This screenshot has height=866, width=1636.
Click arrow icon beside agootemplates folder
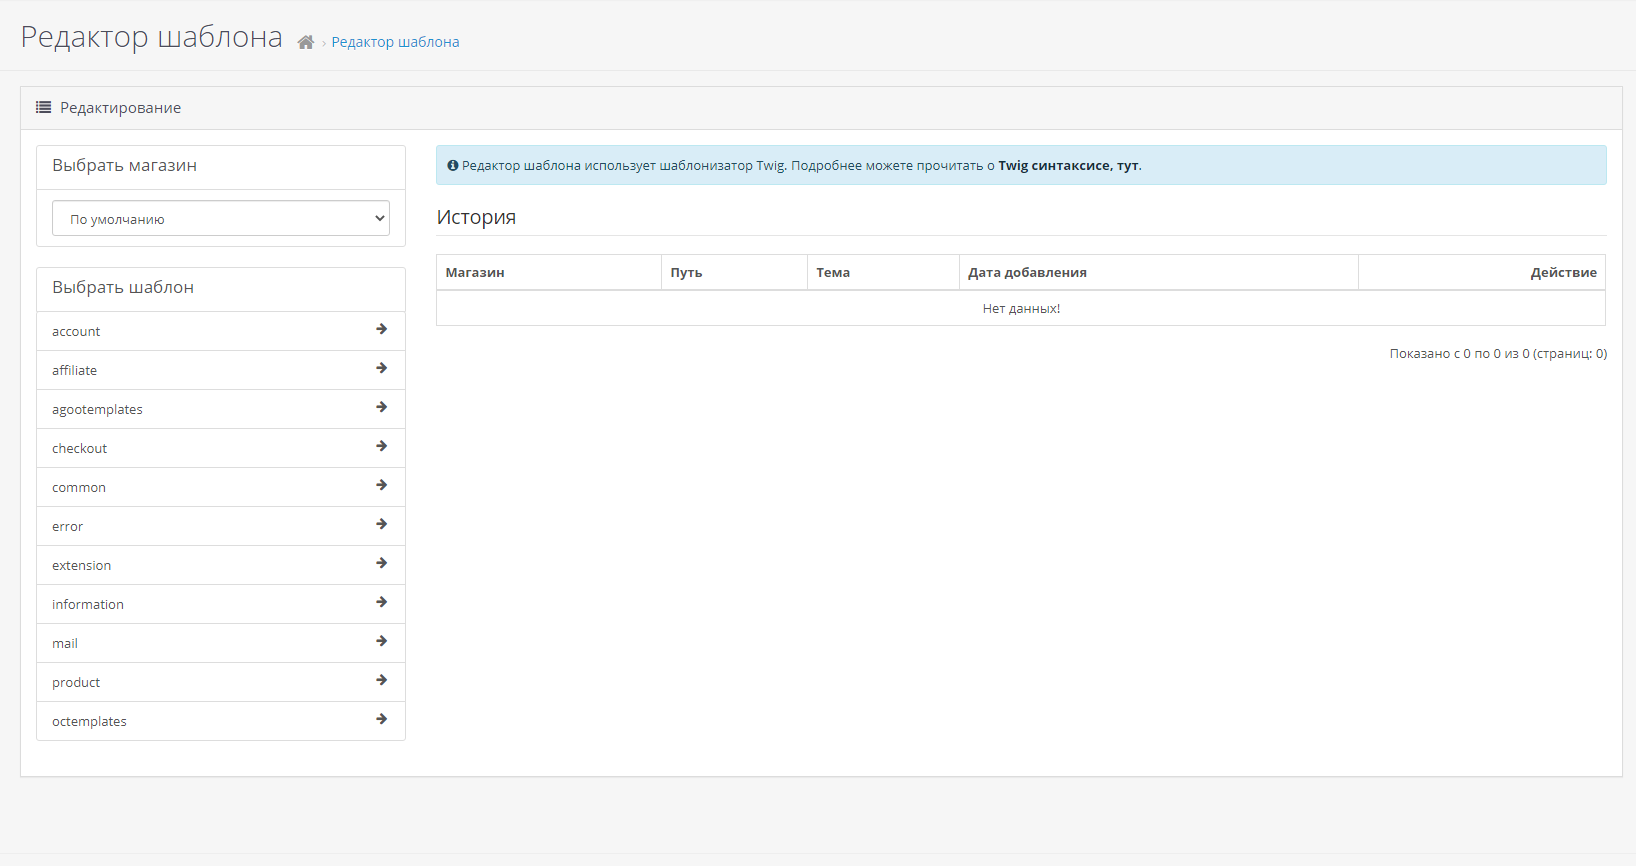click(381, 407)
